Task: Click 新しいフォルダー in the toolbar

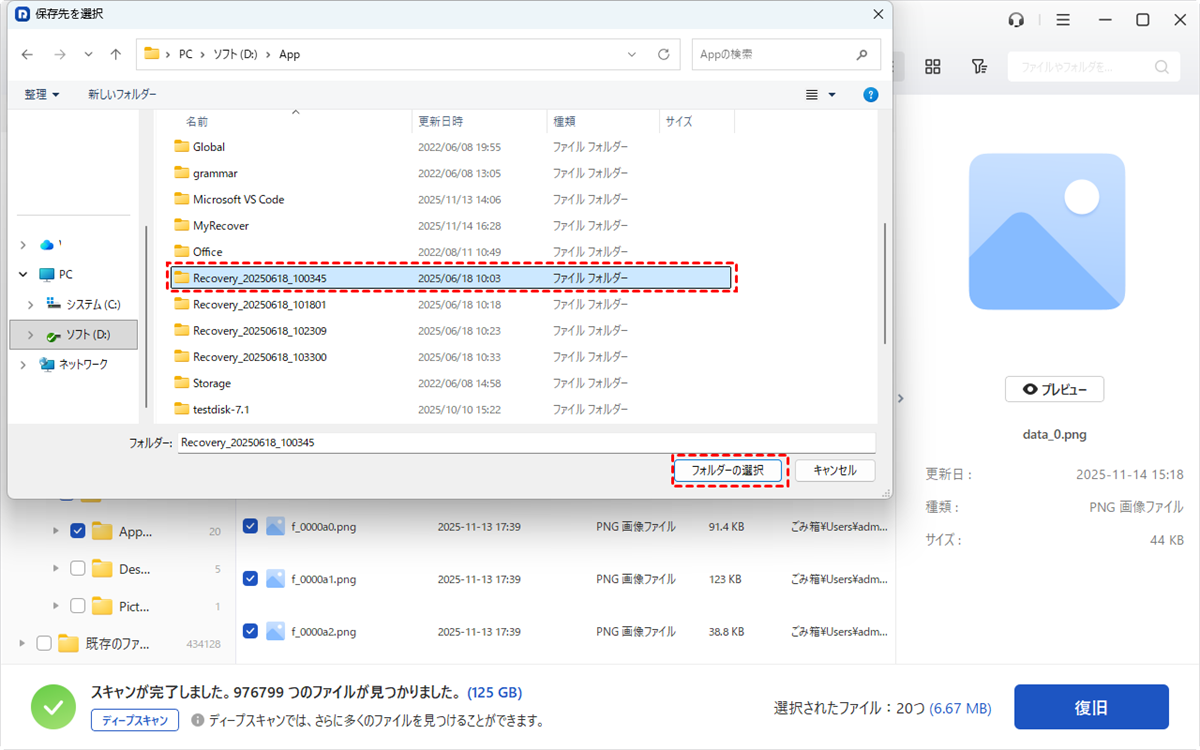Action: 122,94
